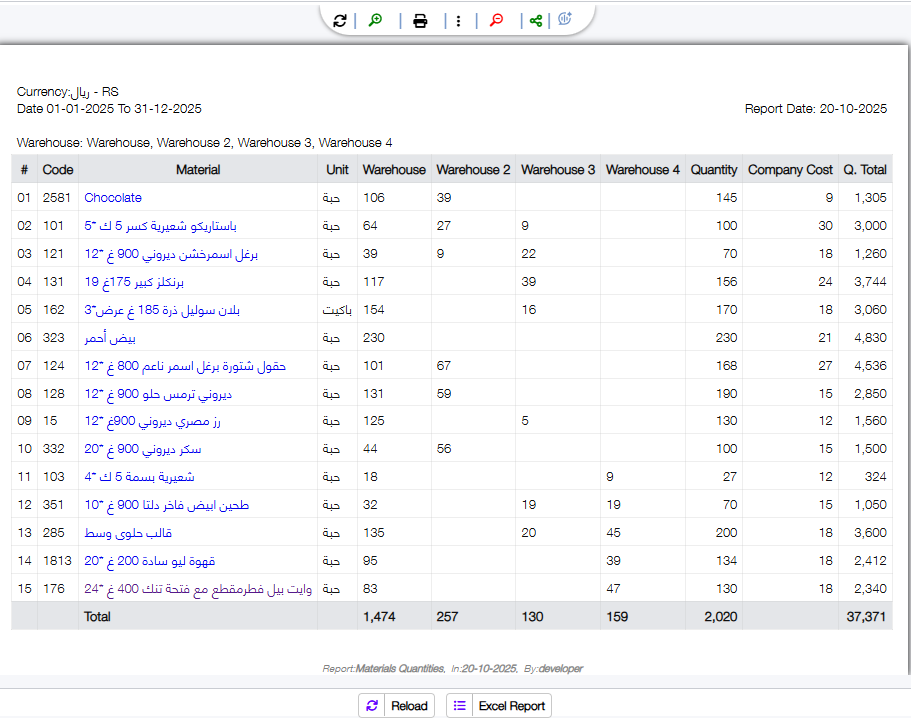This screenshot has width=911, height=718.
Task: Select the grand total 37,371 cell
Action: click(866, 617)
